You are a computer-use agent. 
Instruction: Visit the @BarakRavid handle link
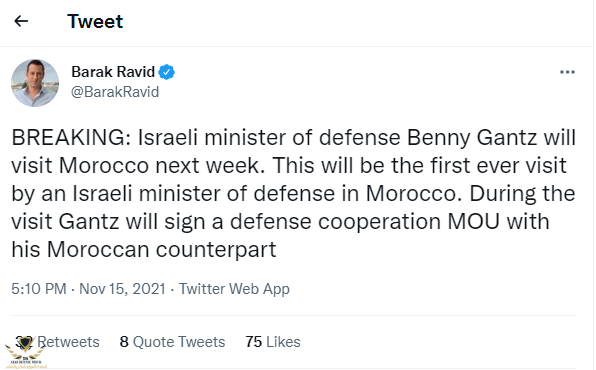click(x=115, y=92)
